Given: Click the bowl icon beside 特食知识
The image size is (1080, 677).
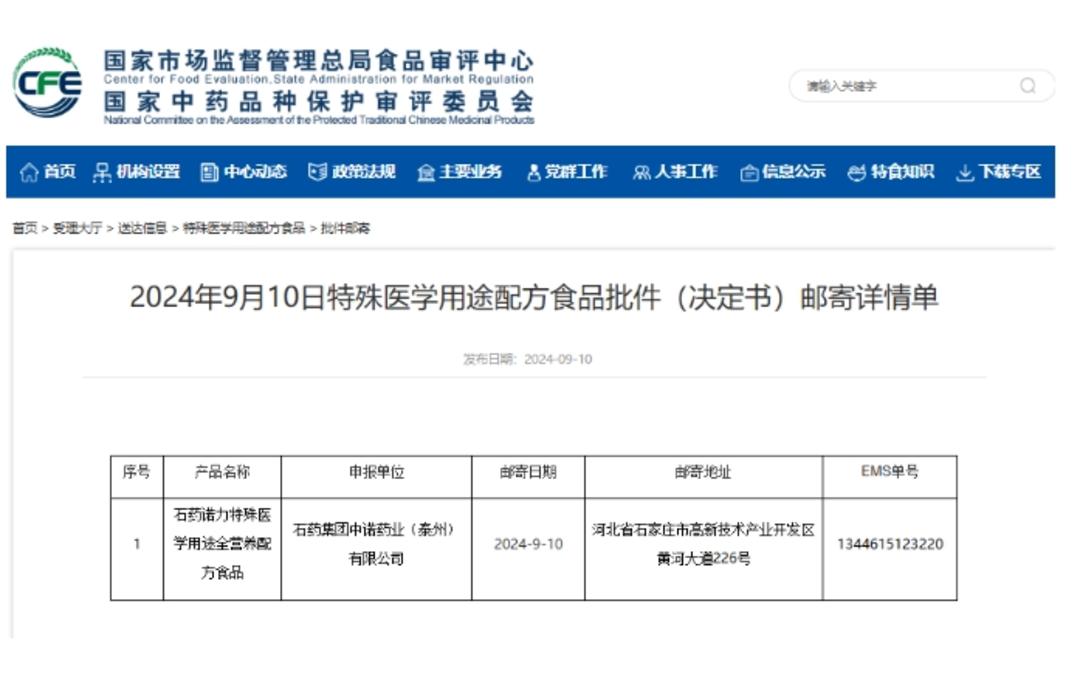Looking at the screenshot, I should click(856, 173).
